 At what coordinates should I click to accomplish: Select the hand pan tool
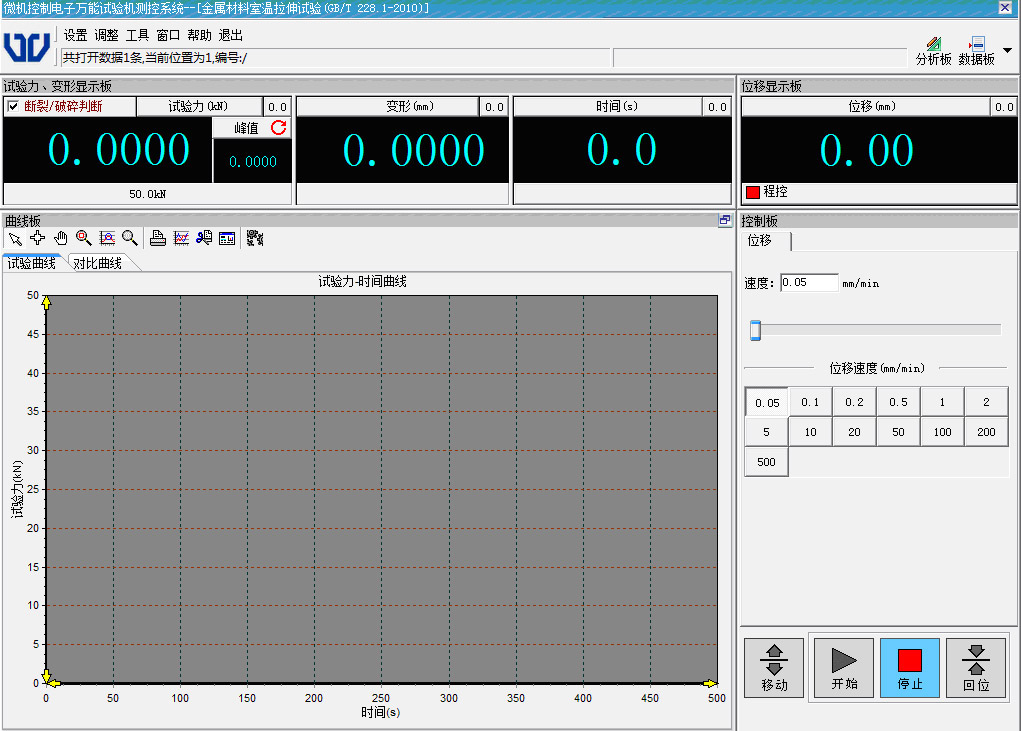click(60, 238)
